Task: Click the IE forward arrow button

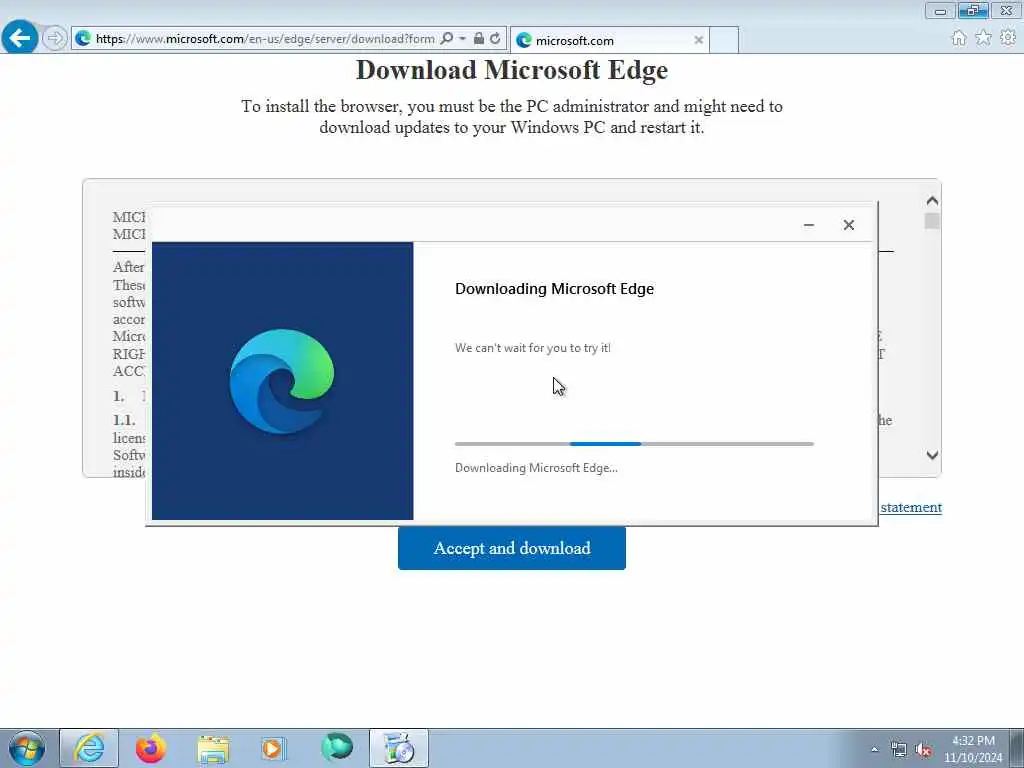Action: pos(55,39)
